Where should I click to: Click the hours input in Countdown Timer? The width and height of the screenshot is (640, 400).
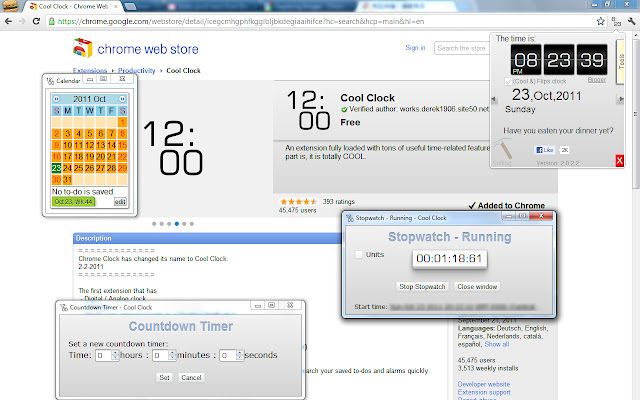[x=104, y=355]
